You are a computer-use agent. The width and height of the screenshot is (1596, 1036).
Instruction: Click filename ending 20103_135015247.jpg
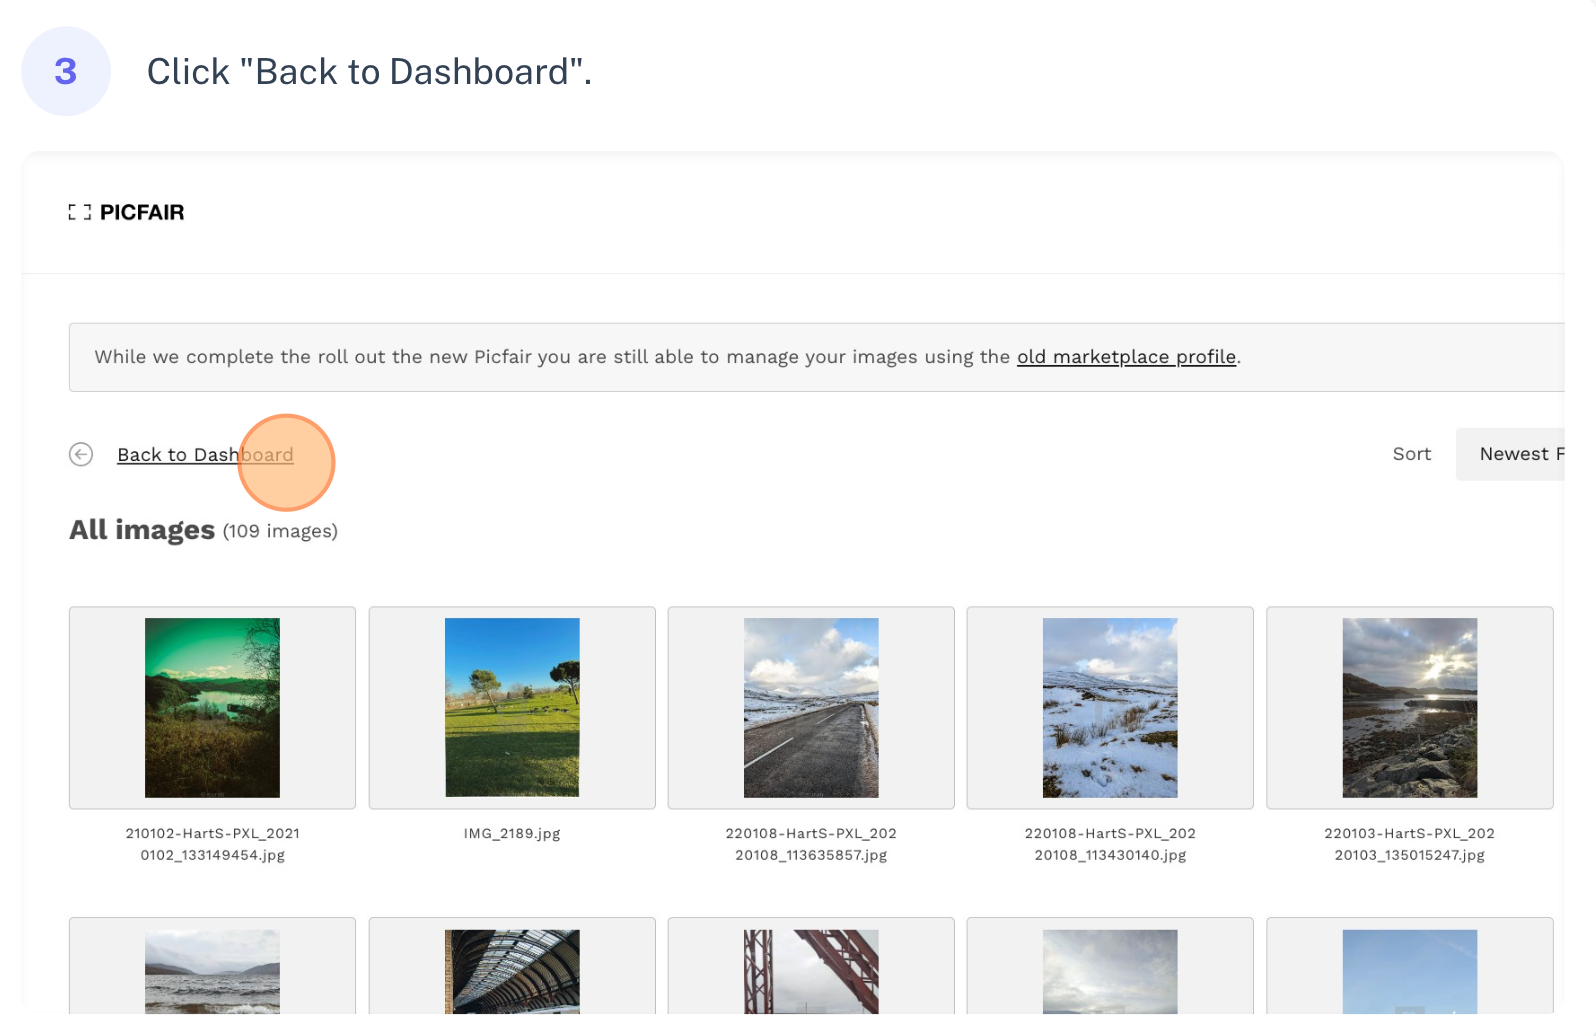[1410, 844]
